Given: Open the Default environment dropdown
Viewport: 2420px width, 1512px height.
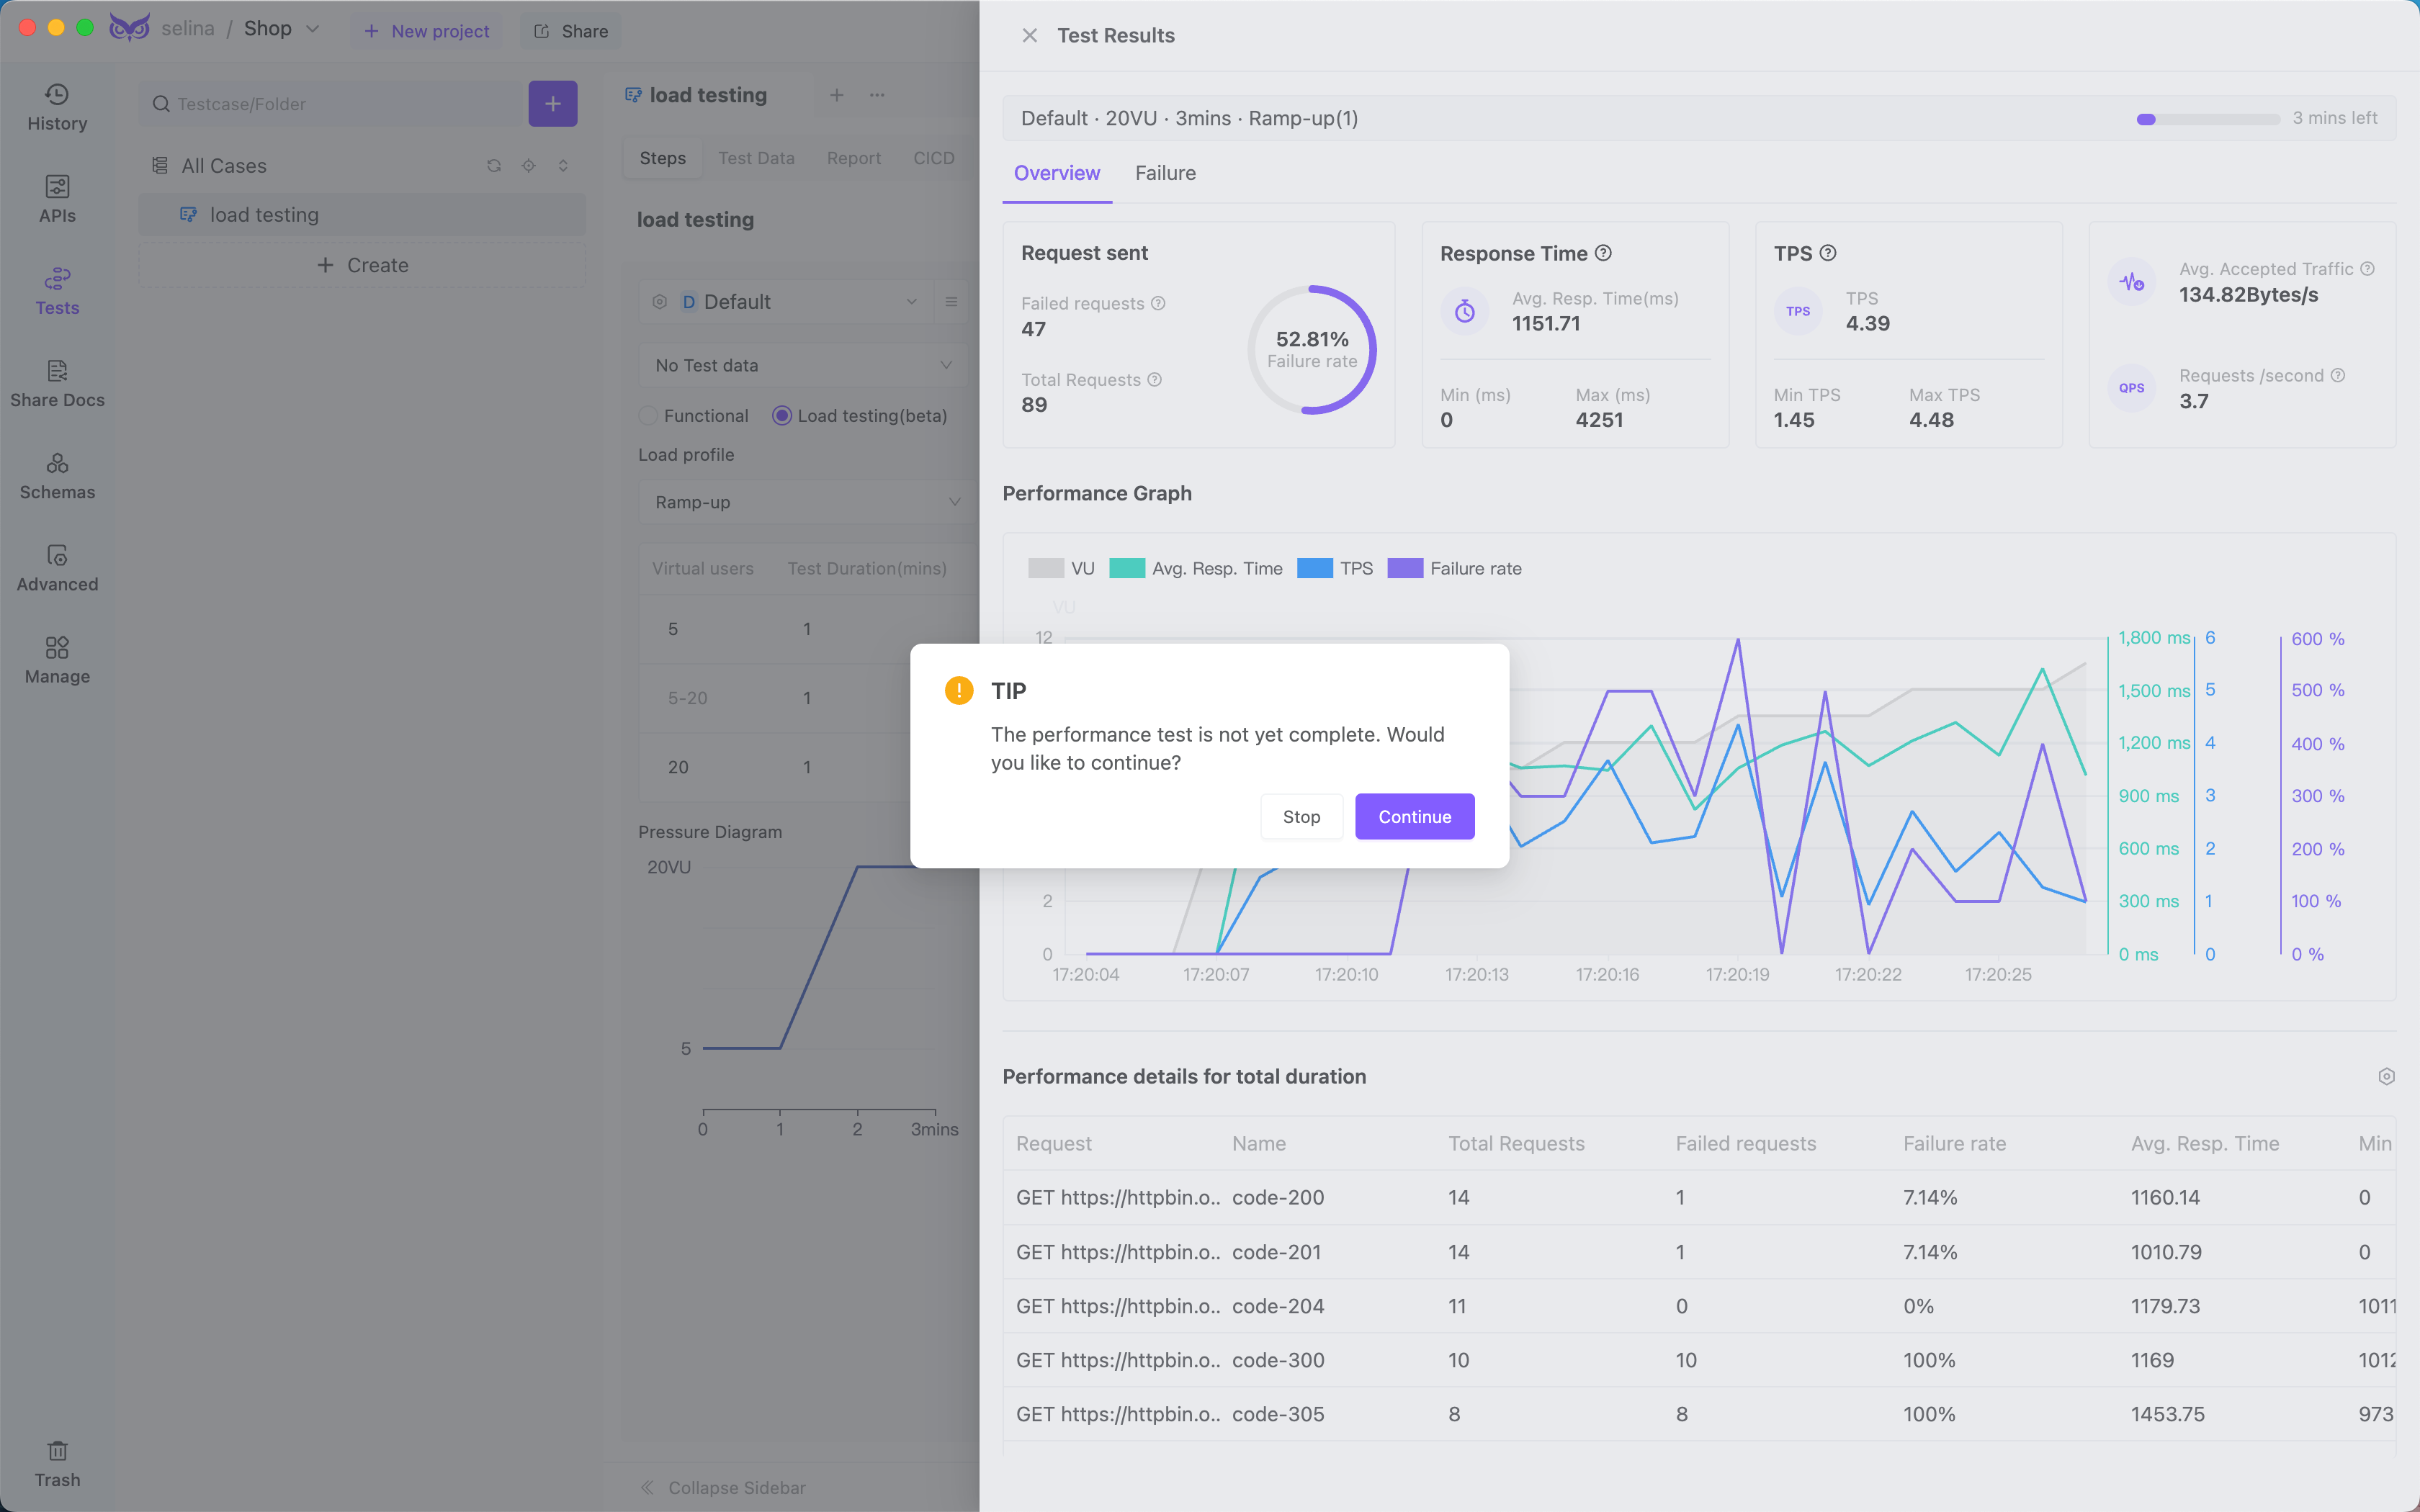Looking at the screenshot, I should pyautogui.click(x=786, y=302).
